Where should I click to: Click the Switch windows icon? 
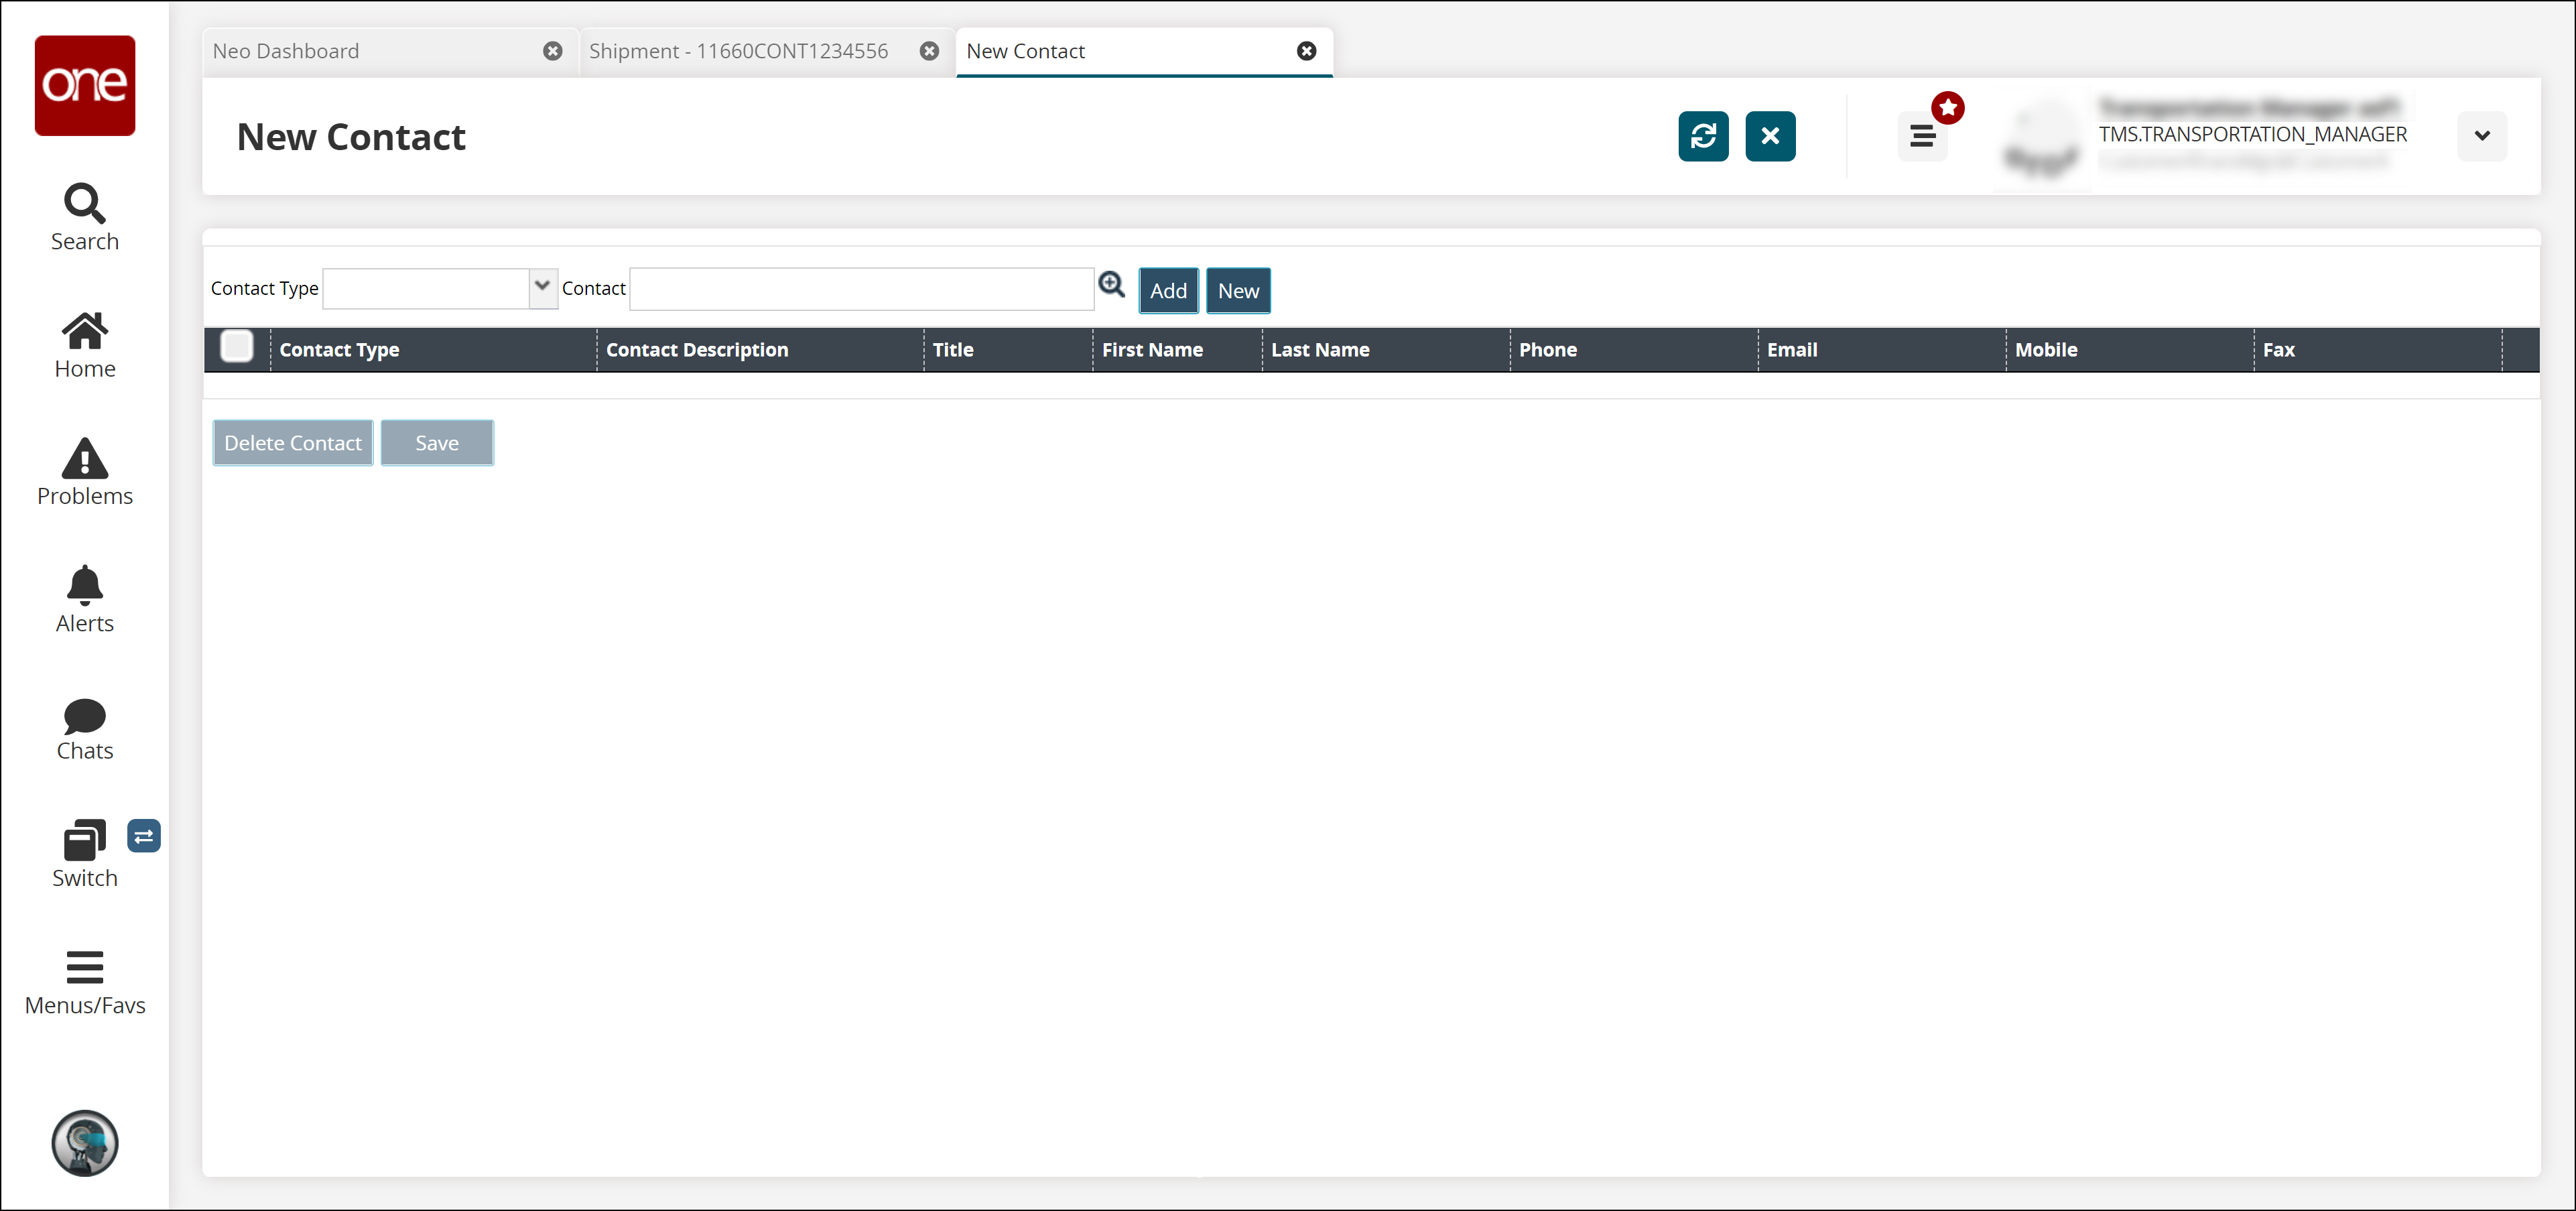[x=84, y=854]
